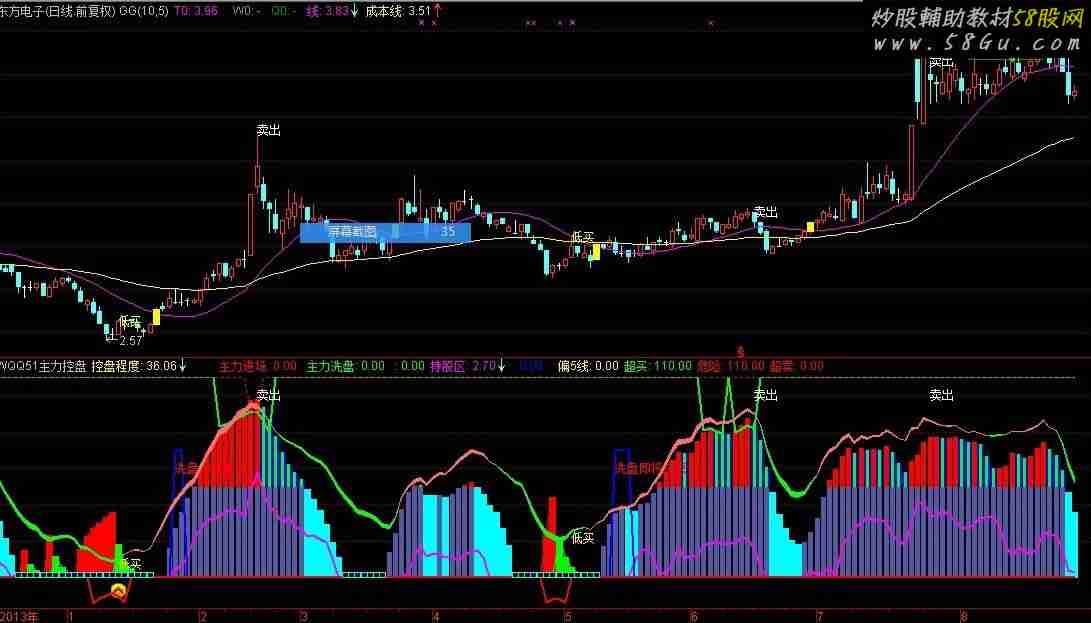Click the up arrow after 成本线 3.51
1091x623 pixels.
pos(438,11)
